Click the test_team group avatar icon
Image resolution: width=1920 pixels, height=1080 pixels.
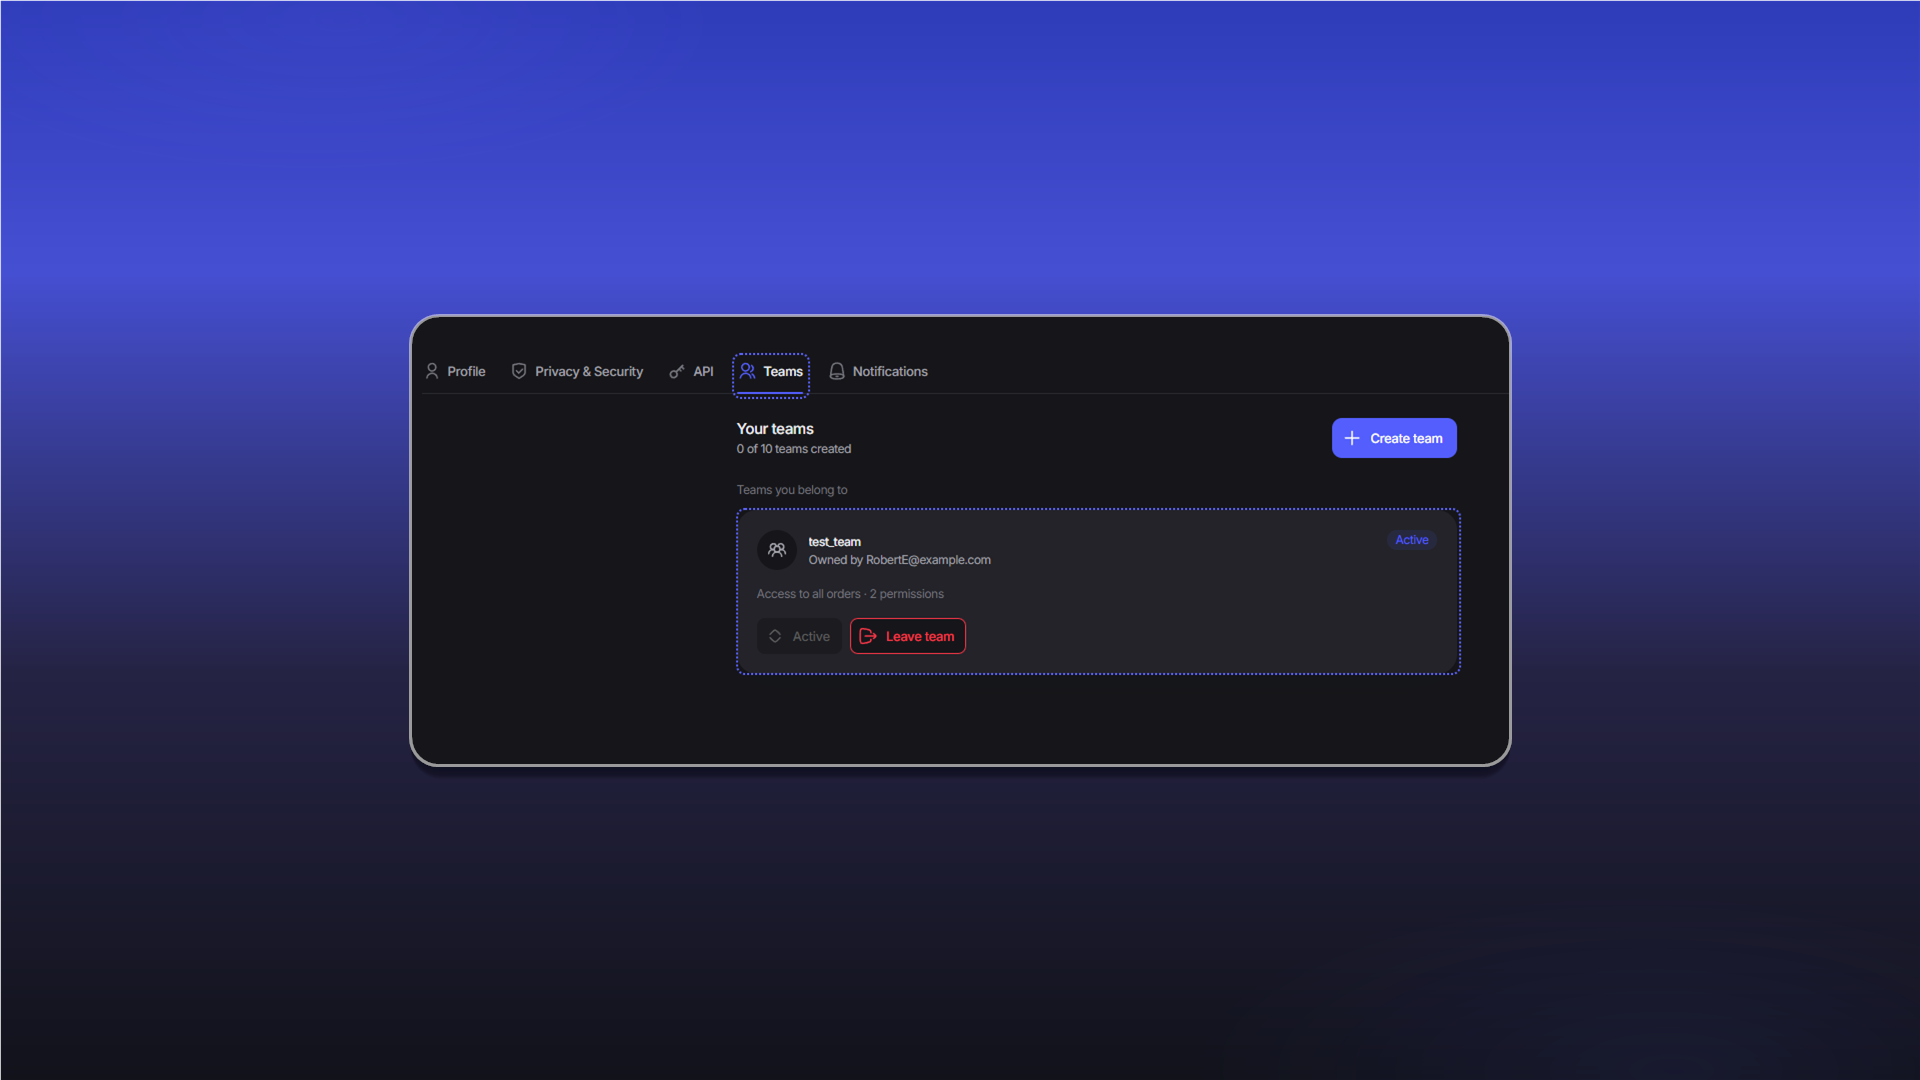click(x=777, y=550)
